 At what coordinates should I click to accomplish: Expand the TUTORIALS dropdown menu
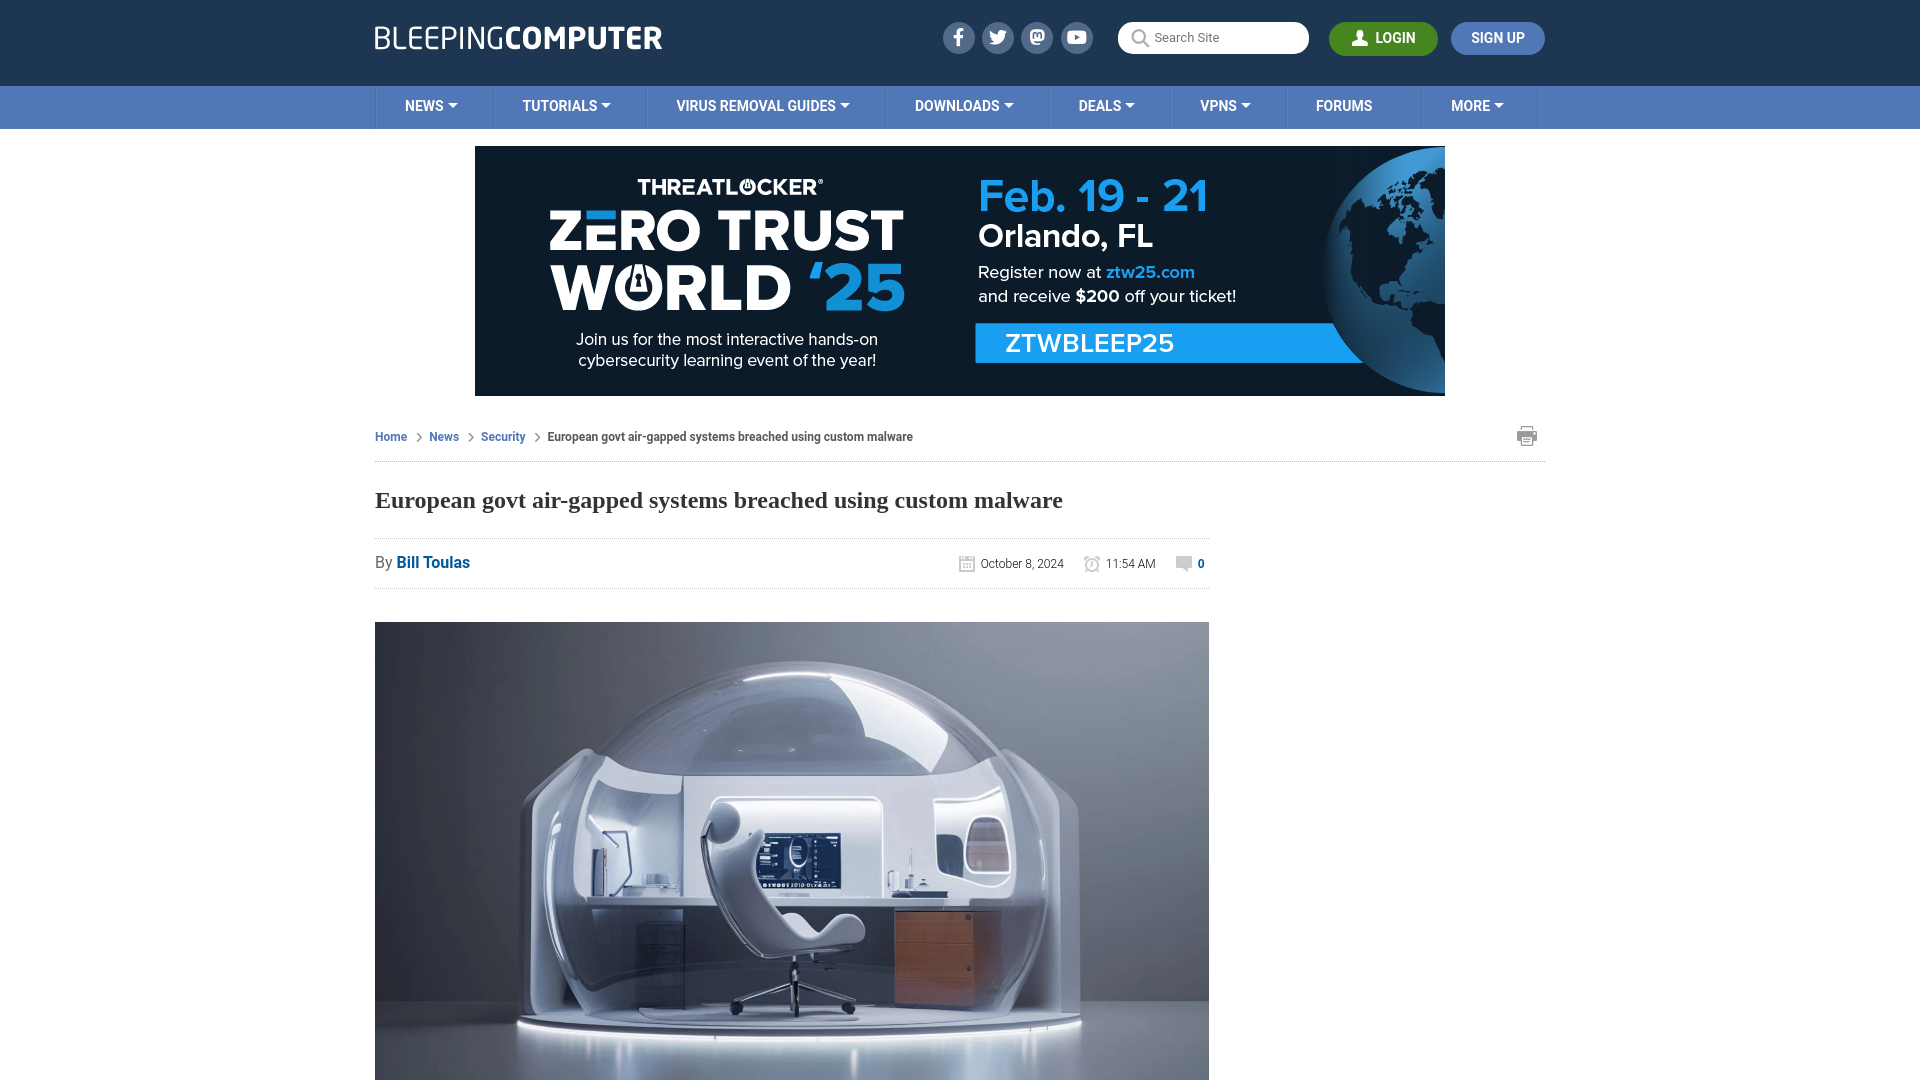(566, 105)
